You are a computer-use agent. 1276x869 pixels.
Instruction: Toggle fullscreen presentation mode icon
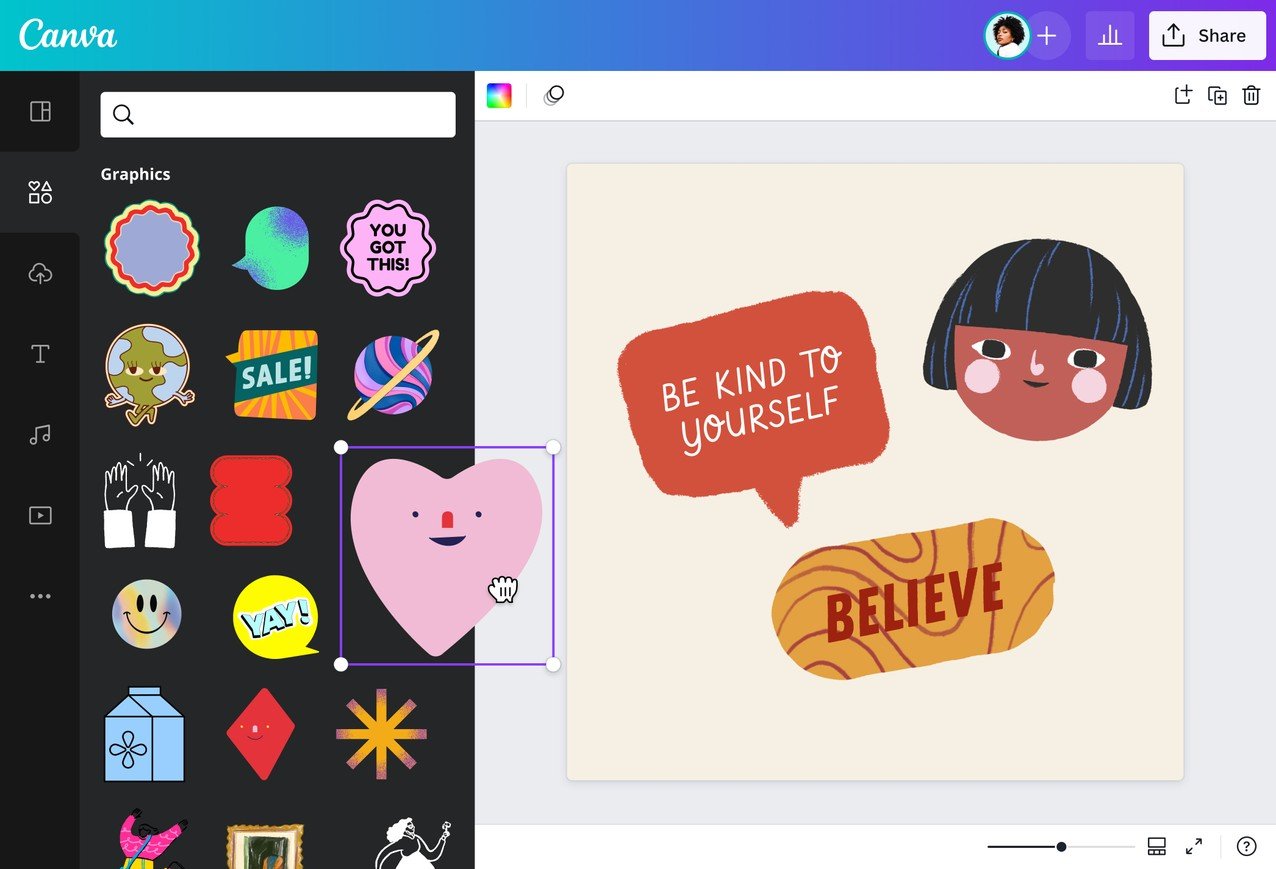pos(1194,847)
